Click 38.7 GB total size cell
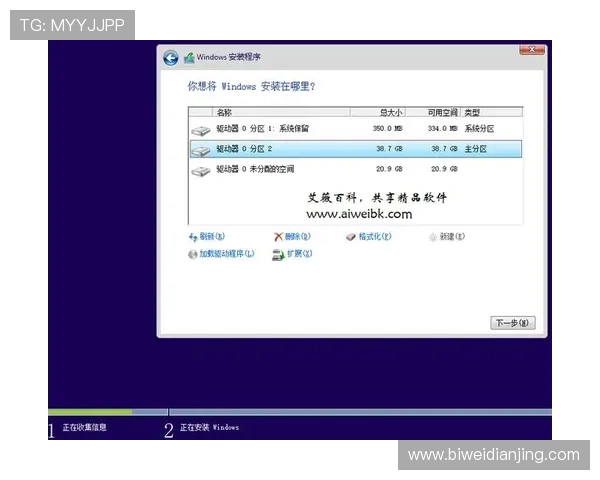The image size is (600, 480). pyautogui.click(x=389, y=149)
